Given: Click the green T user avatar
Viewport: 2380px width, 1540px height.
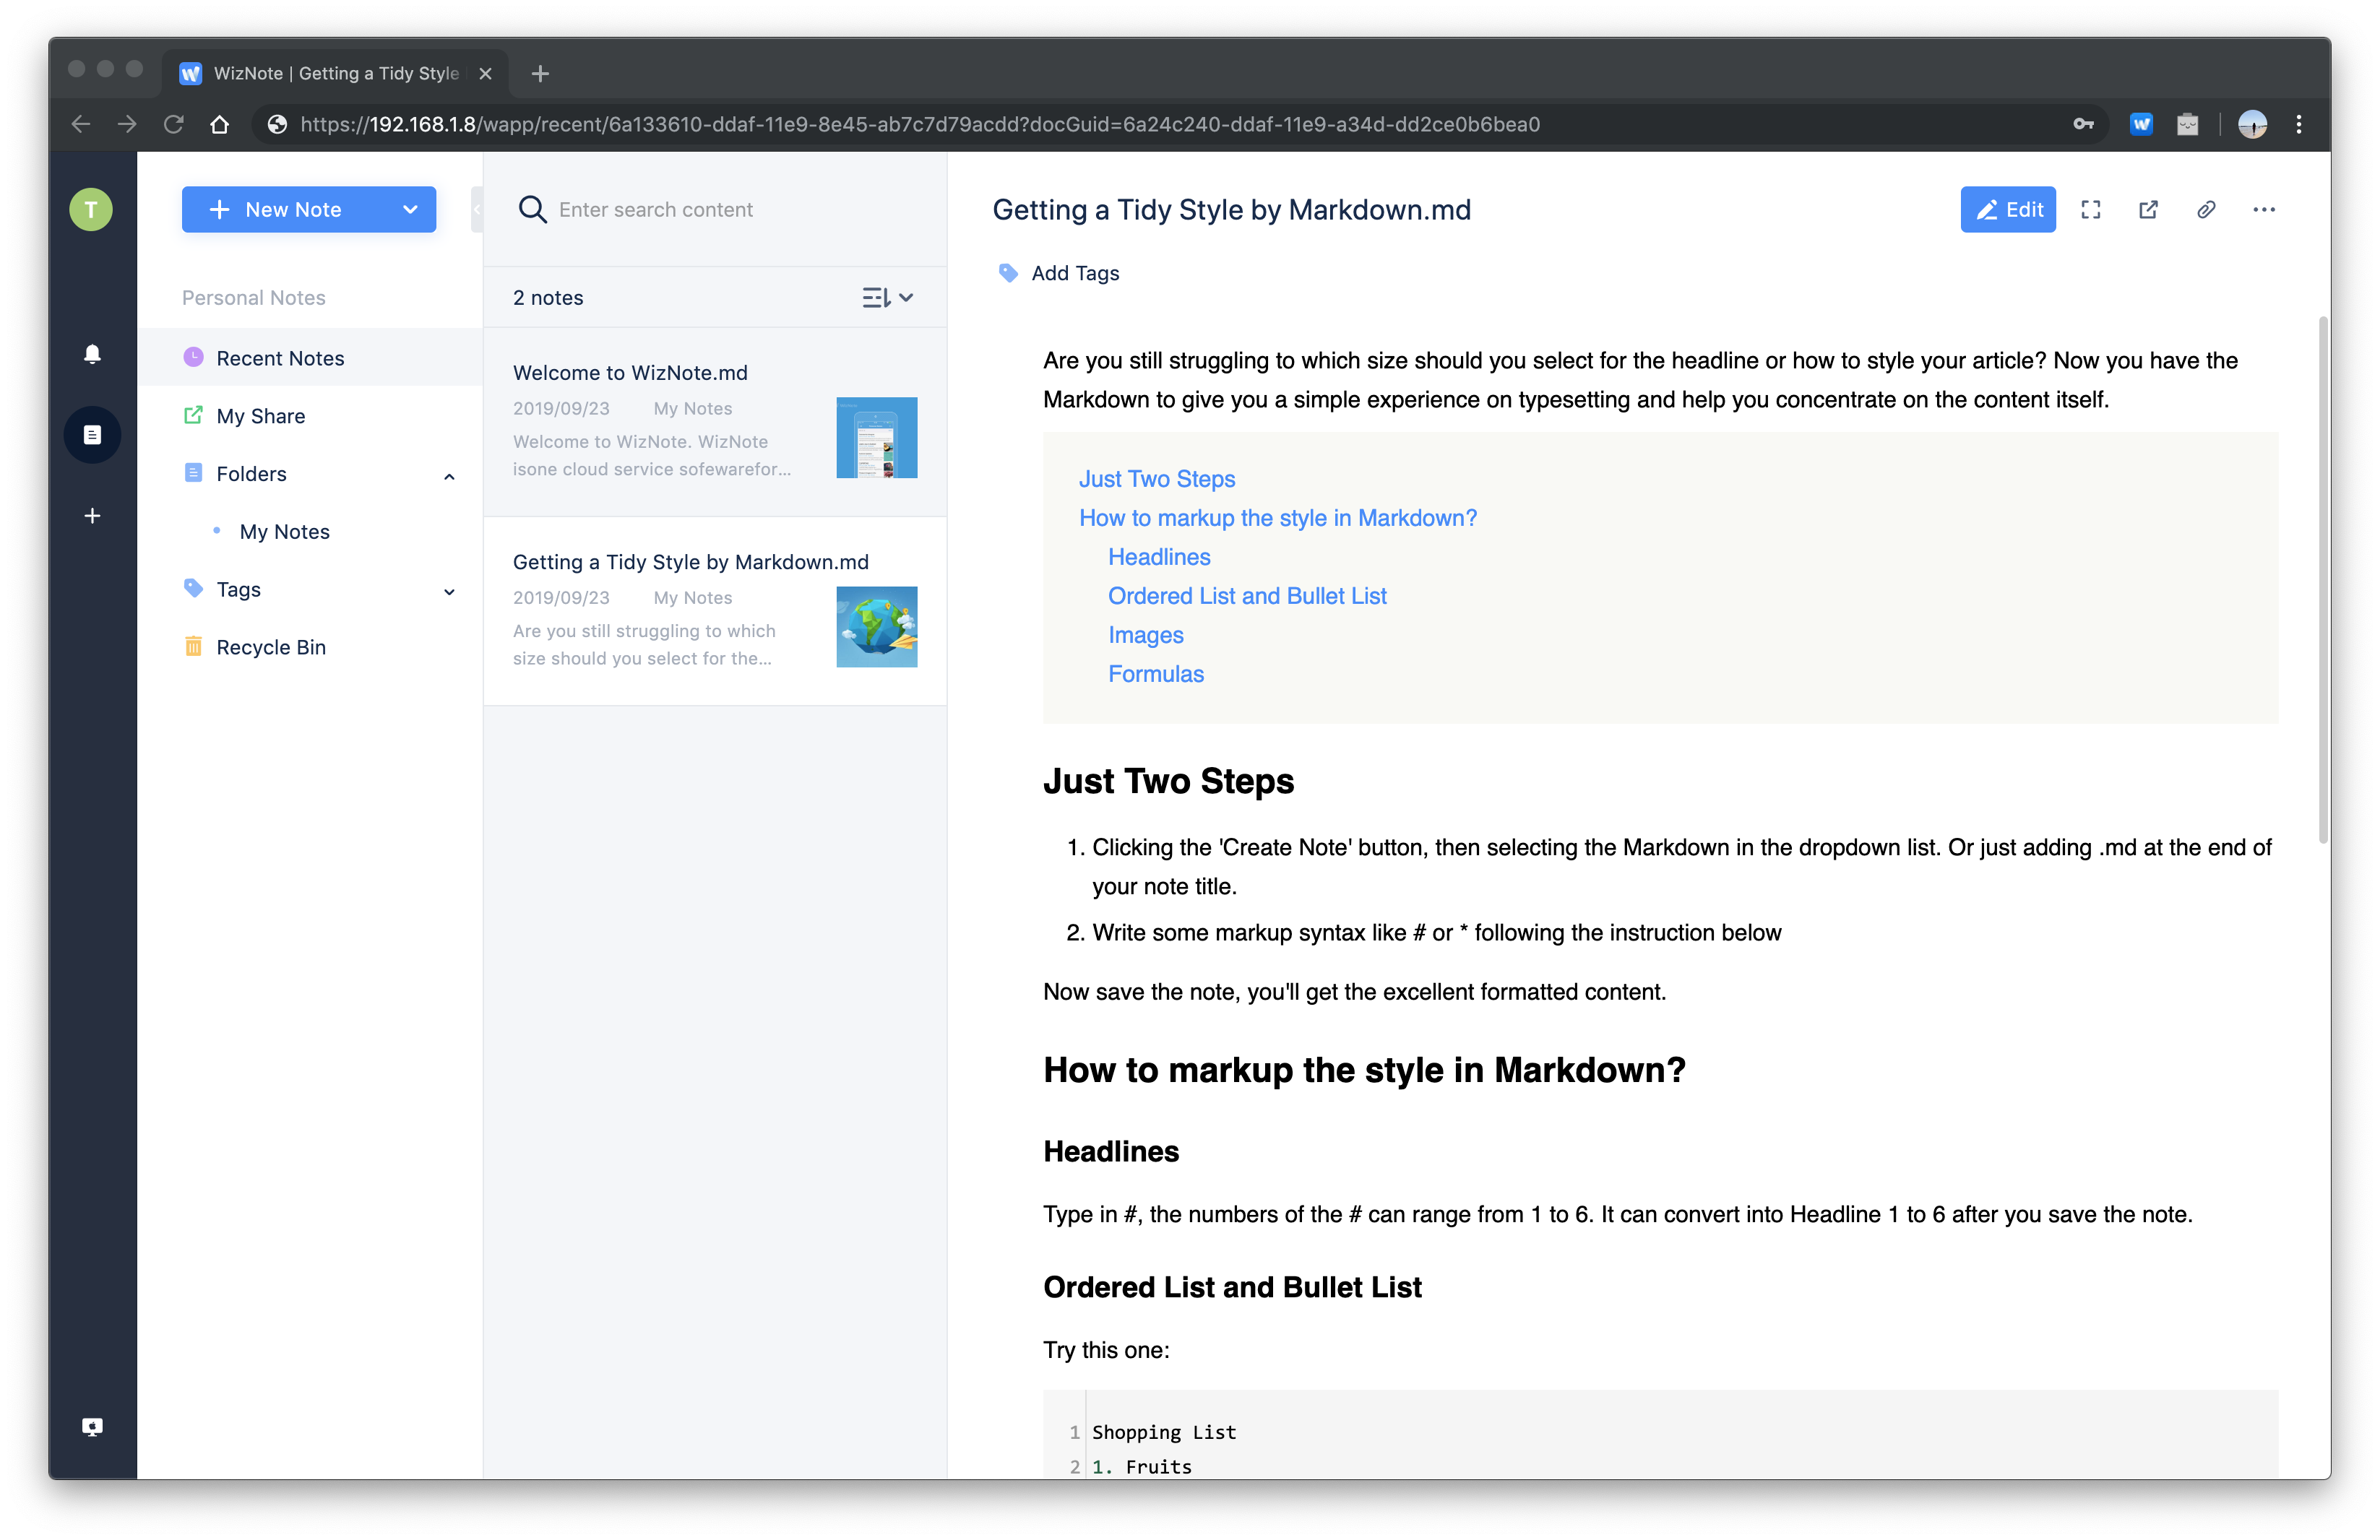Looking at the screenshot, I should [x=91, y=210].
